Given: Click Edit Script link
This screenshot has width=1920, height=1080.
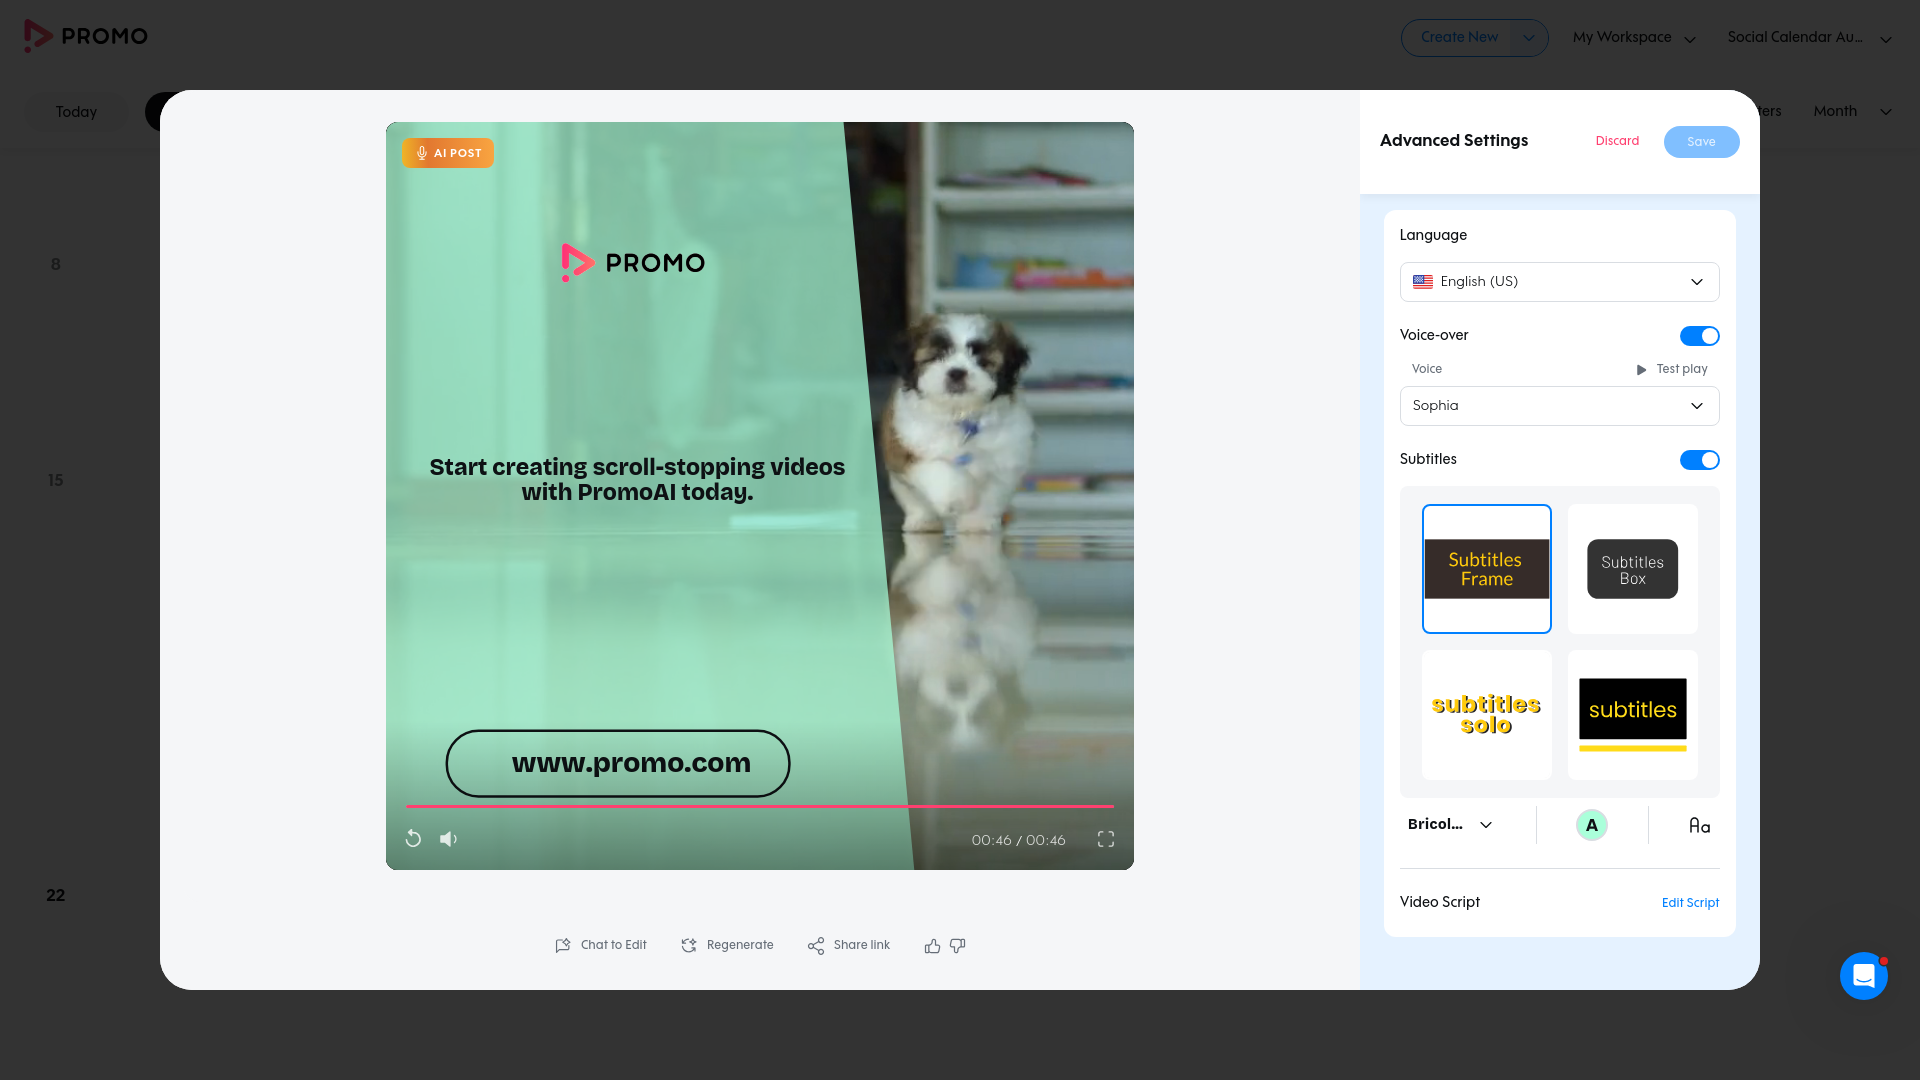Looking at the screenshot, I should point(1690,903).
